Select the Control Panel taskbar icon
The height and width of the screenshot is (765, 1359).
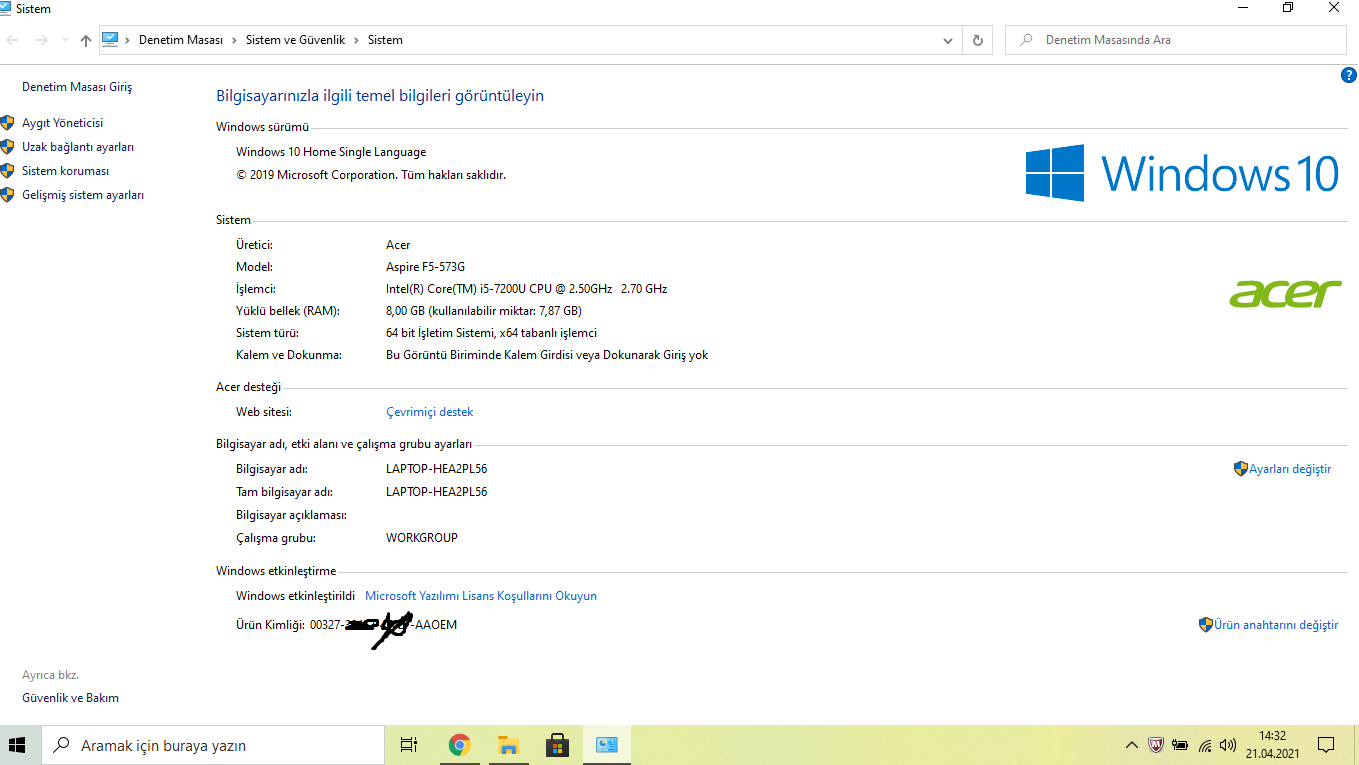tap(606, 745)
